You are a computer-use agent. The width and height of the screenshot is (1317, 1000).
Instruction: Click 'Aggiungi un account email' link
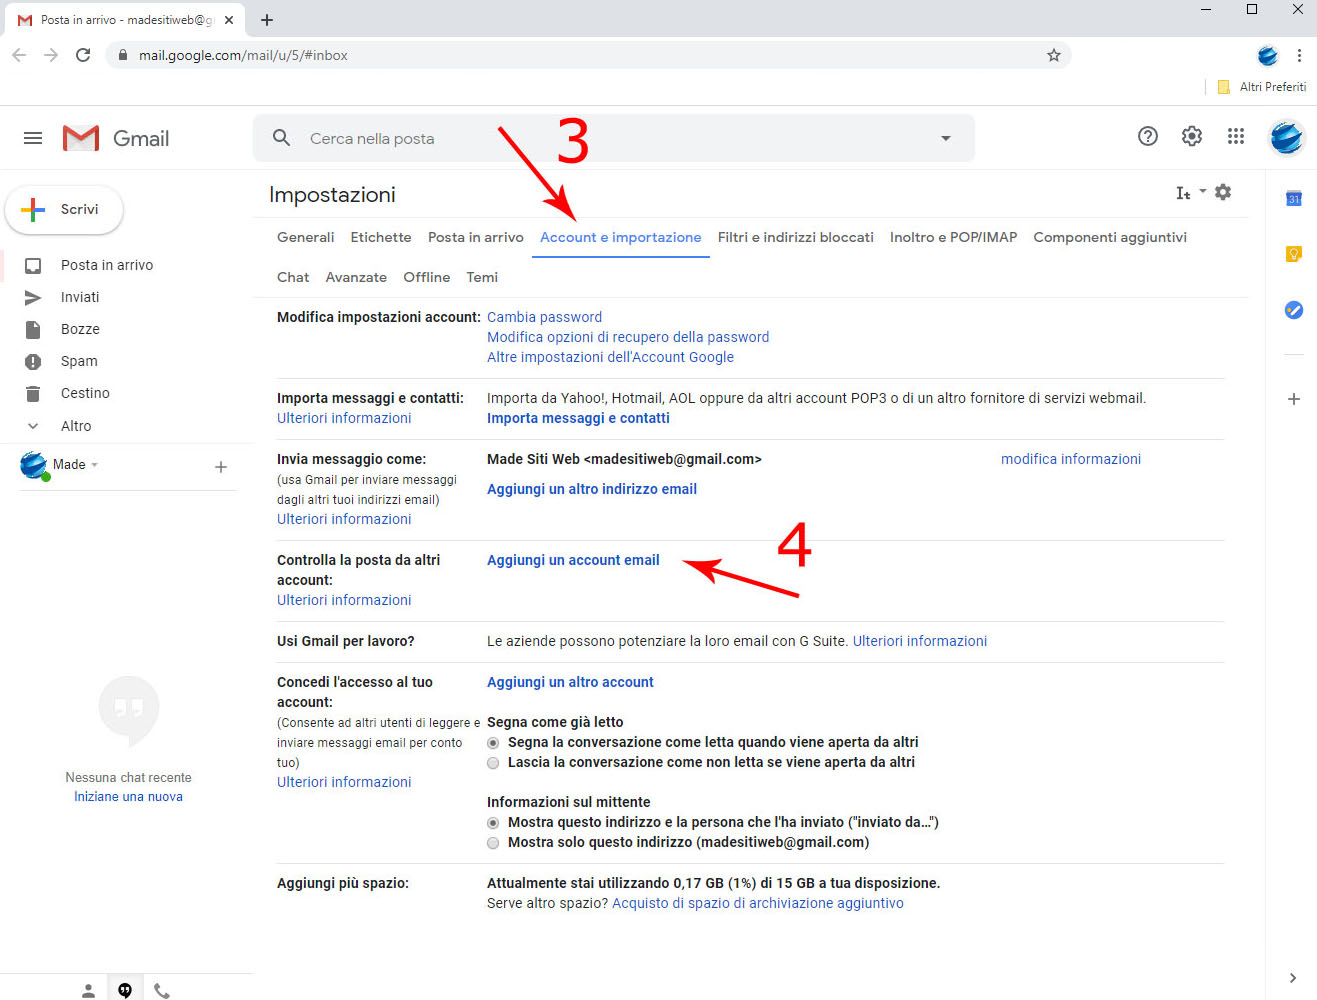pyautogui.click(x=573, y=560)
